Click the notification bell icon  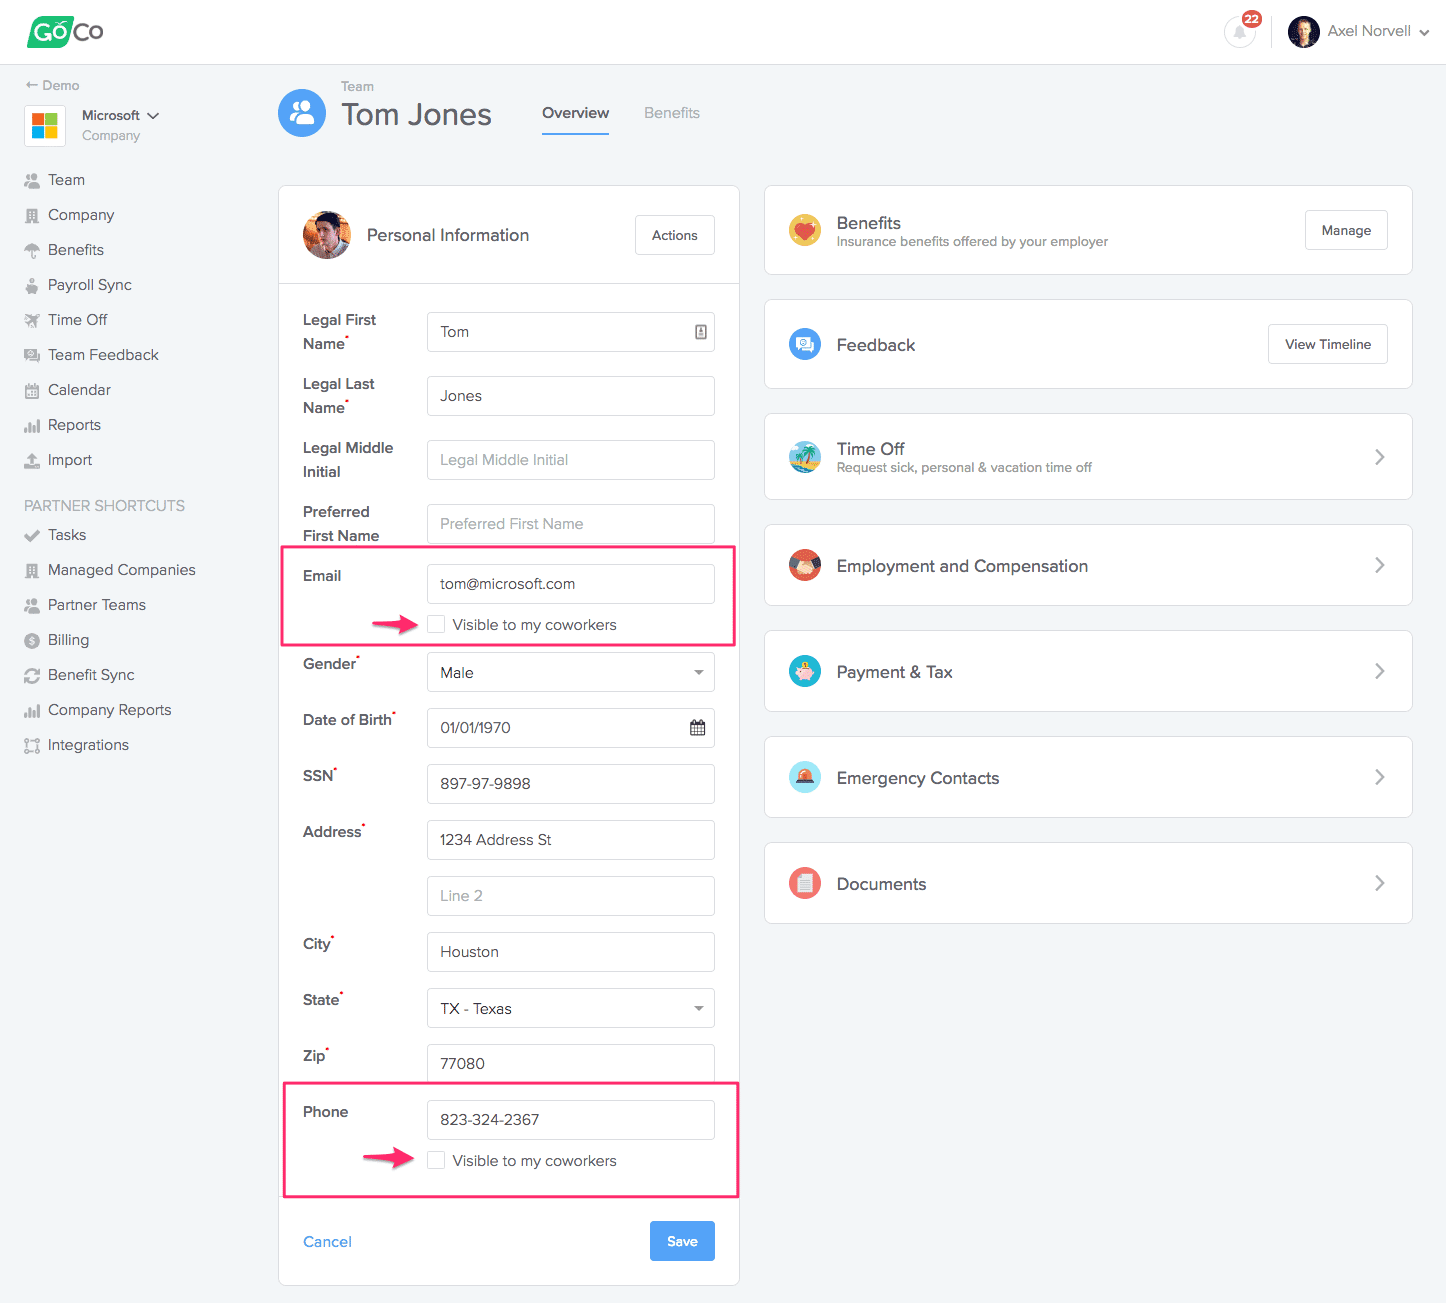click(1239, 32)
